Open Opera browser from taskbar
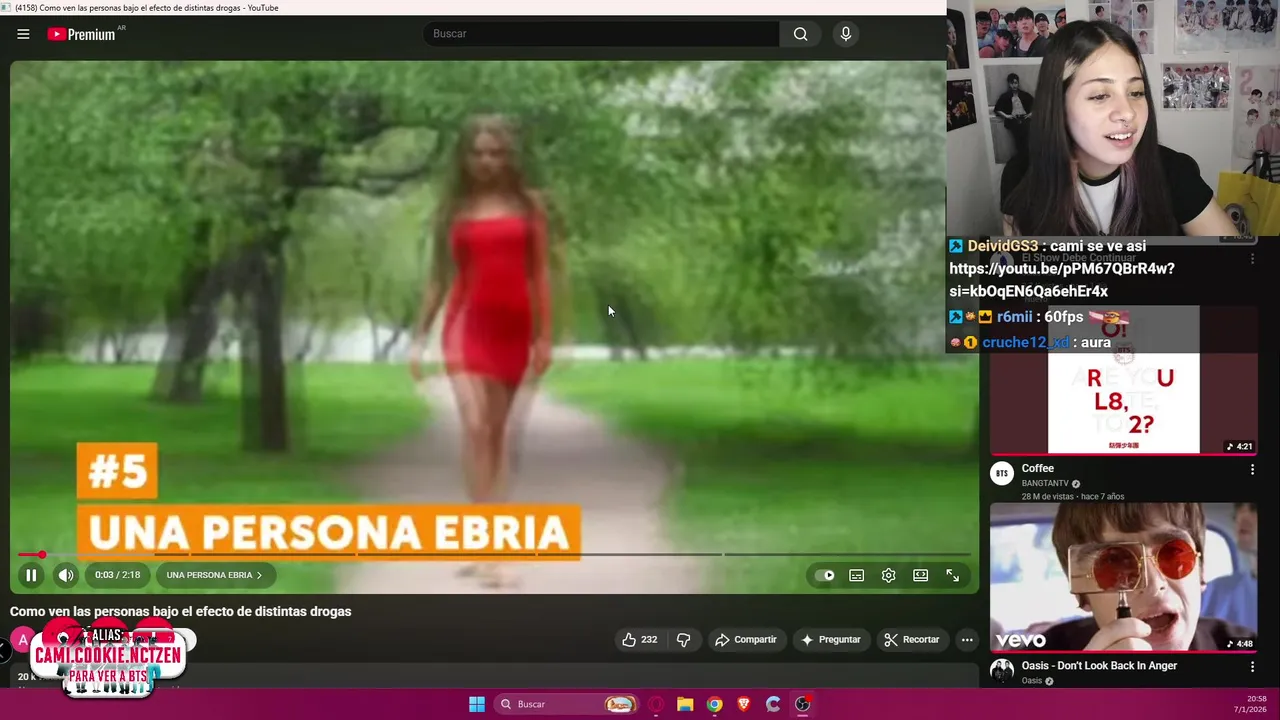The height and width of the screenshot is (720, 1280). [x=656, y=704]
